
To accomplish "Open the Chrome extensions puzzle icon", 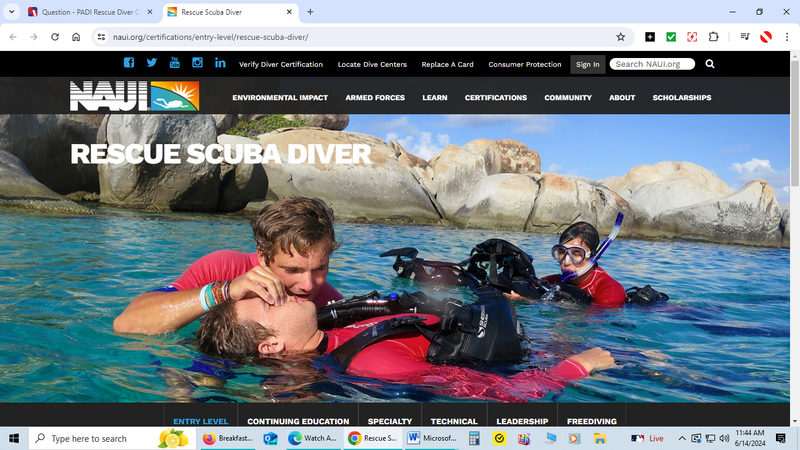I will click(x=714, y=37).
